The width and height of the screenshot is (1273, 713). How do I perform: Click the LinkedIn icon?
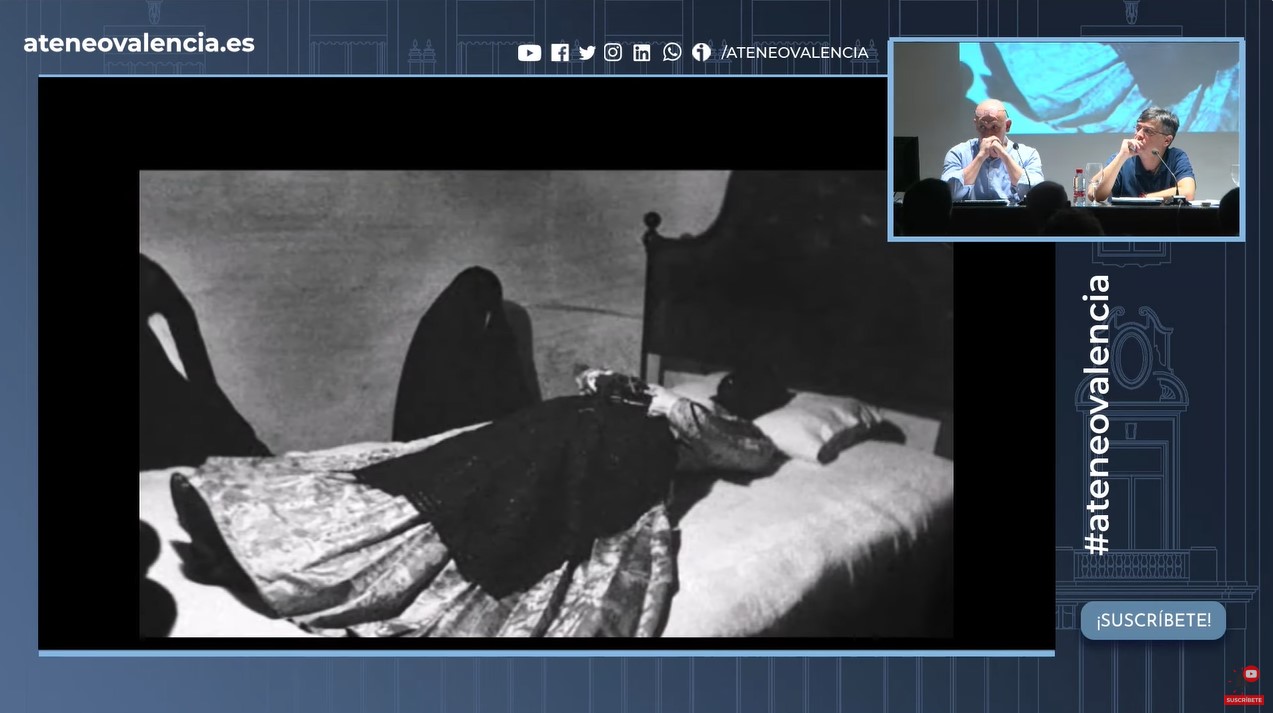pos(642,53)
